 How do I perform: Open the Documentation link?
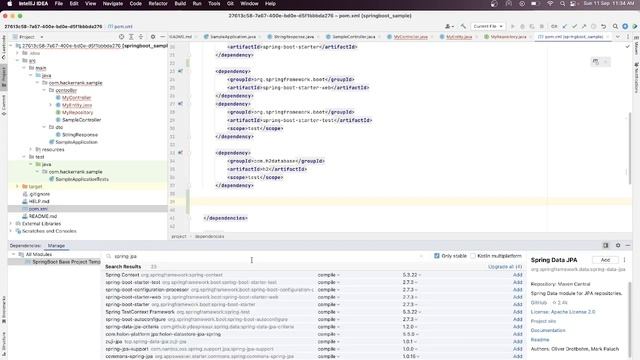pyautogui.click(x=548, y=330)
